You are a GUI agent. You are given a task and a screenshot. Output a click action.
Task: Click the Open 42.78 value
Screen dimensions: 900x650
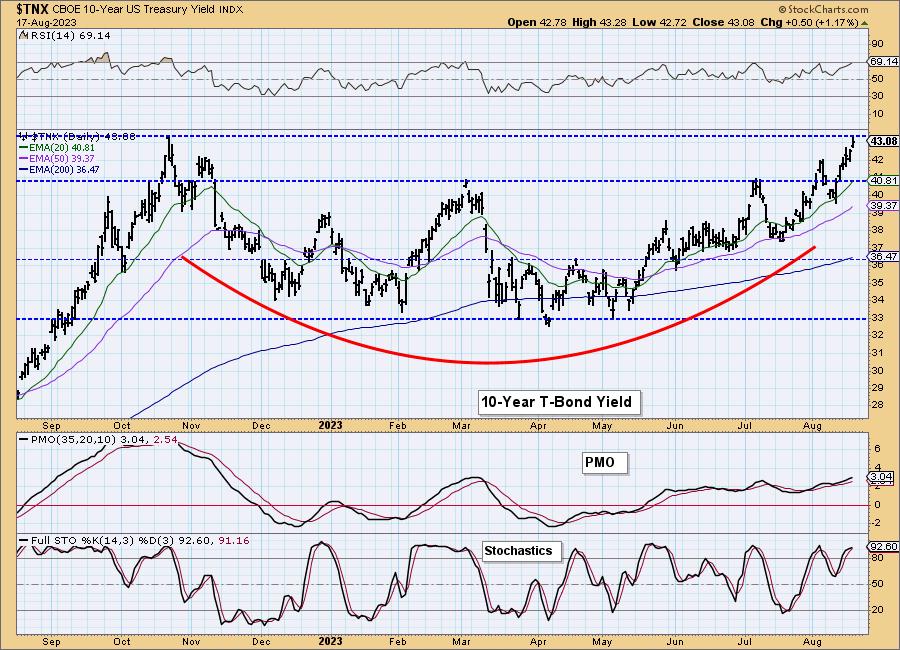click(537, 22)
